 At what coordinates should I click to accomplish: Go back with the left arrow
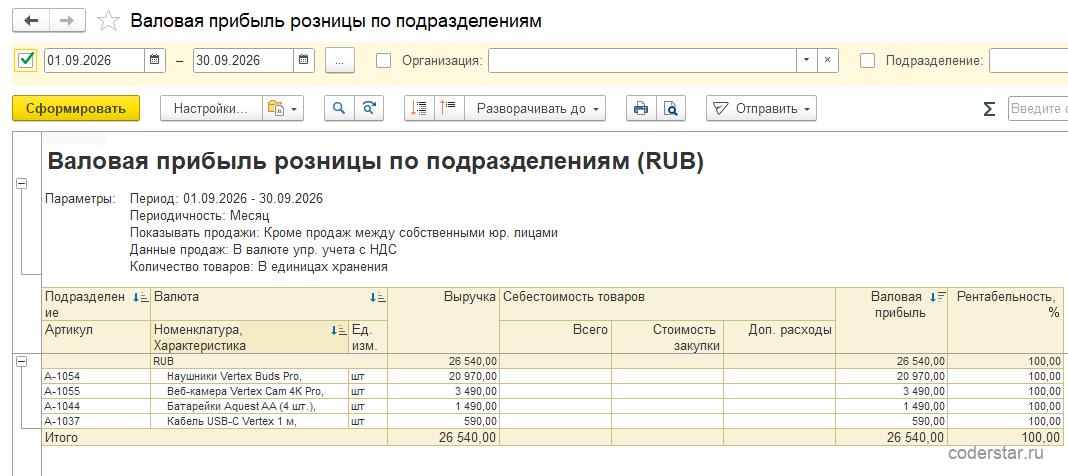[31, 20]
